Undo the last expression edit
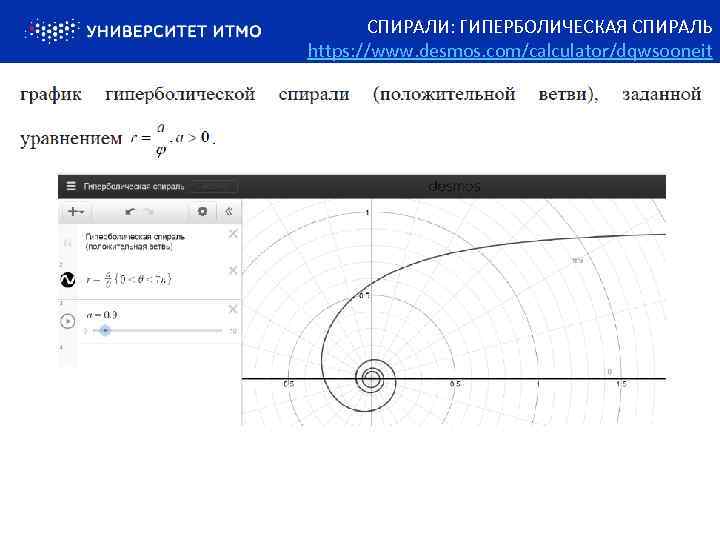 (130, 211)
